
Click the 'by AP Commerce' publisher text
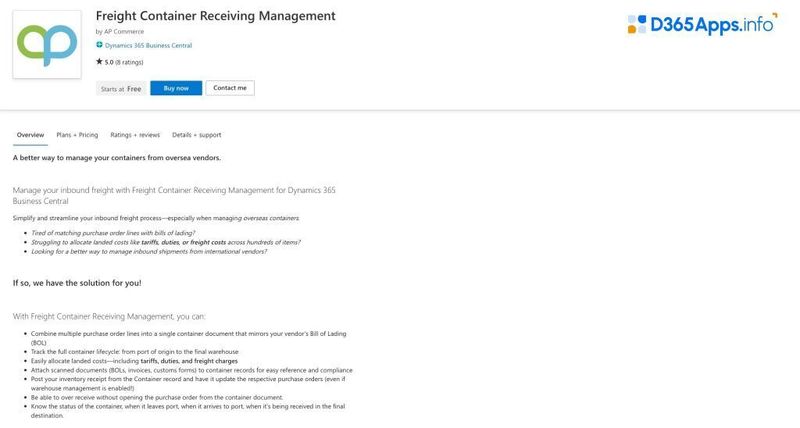[x=120, y=32]
